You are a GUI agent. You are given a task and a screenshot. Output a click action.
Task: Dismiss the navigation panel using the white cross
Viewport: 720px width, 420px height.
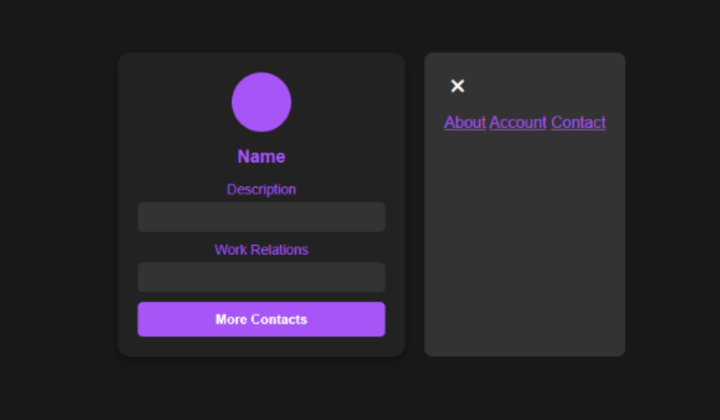coord(457,86)
